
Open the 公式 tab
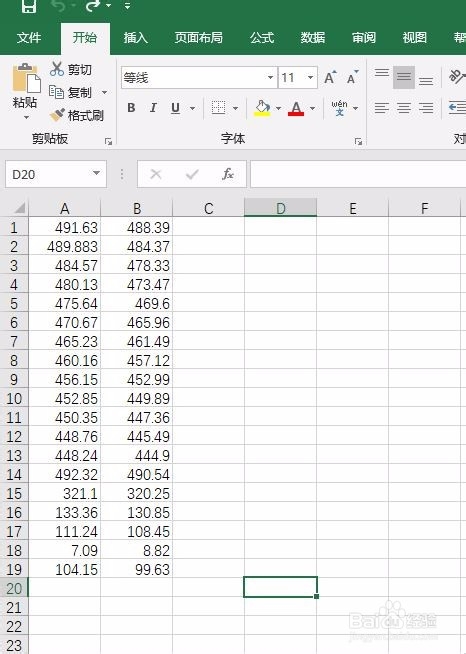pyautogui.click(x=262, y=38)
